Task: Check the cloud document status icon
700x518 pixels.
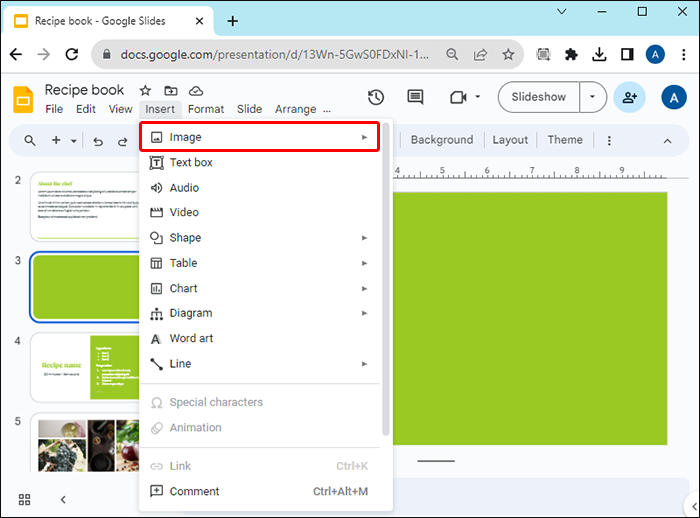Action: click(x=196, y=91)
